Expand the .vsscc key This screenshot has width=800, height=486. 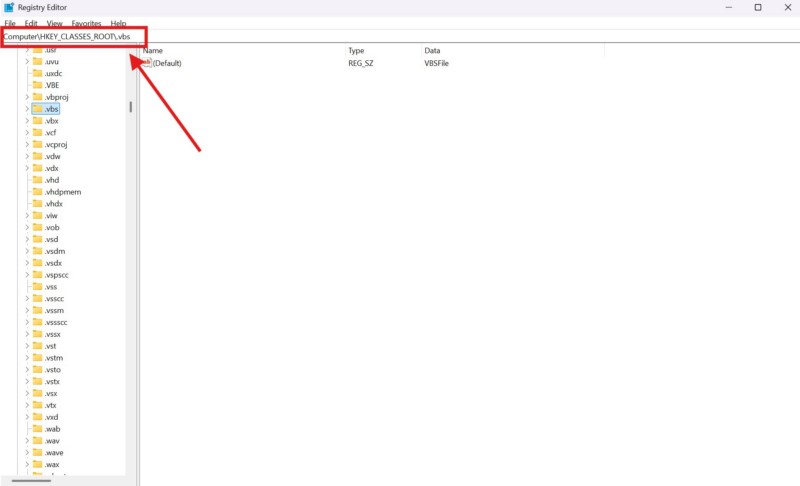(x=27, y=298)
